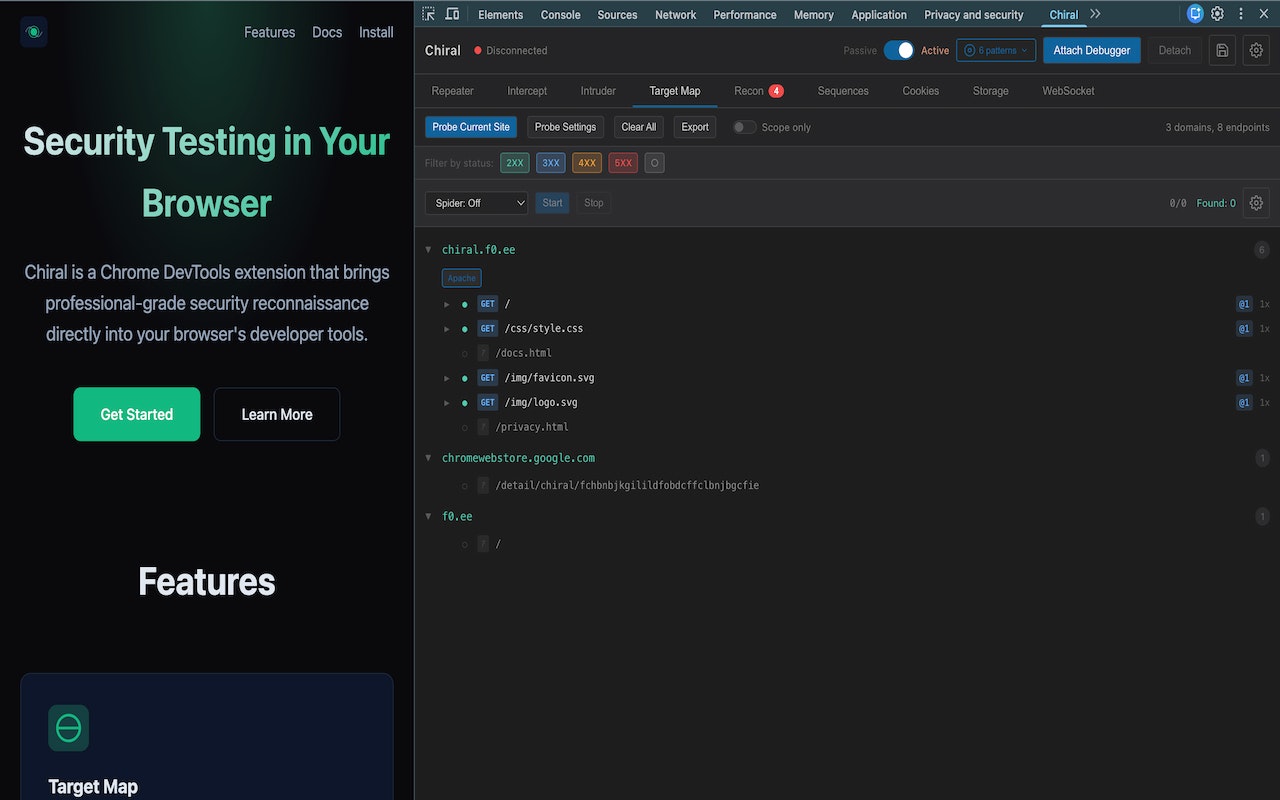Image resolution: width=1280 pixels, height=800 pixels.
Task: Toggle the 4XX status filter
Action: point(587,163)
